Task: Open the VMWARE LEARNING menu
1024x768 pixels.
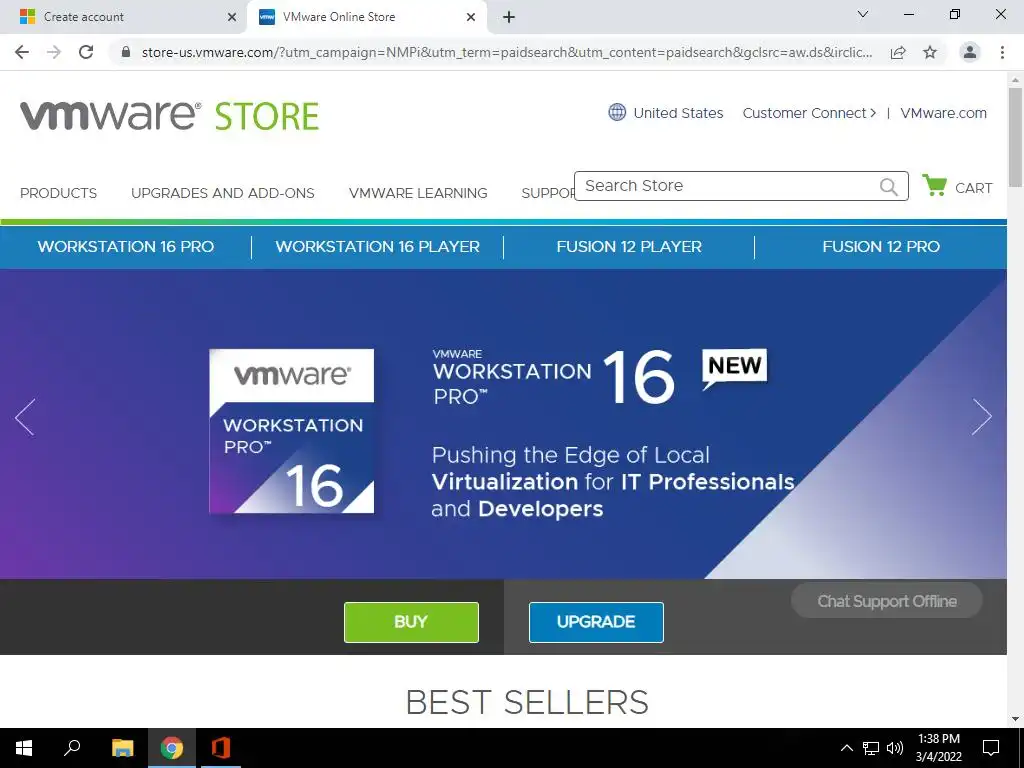Action: pyautogui.click(x=418, y=193)
